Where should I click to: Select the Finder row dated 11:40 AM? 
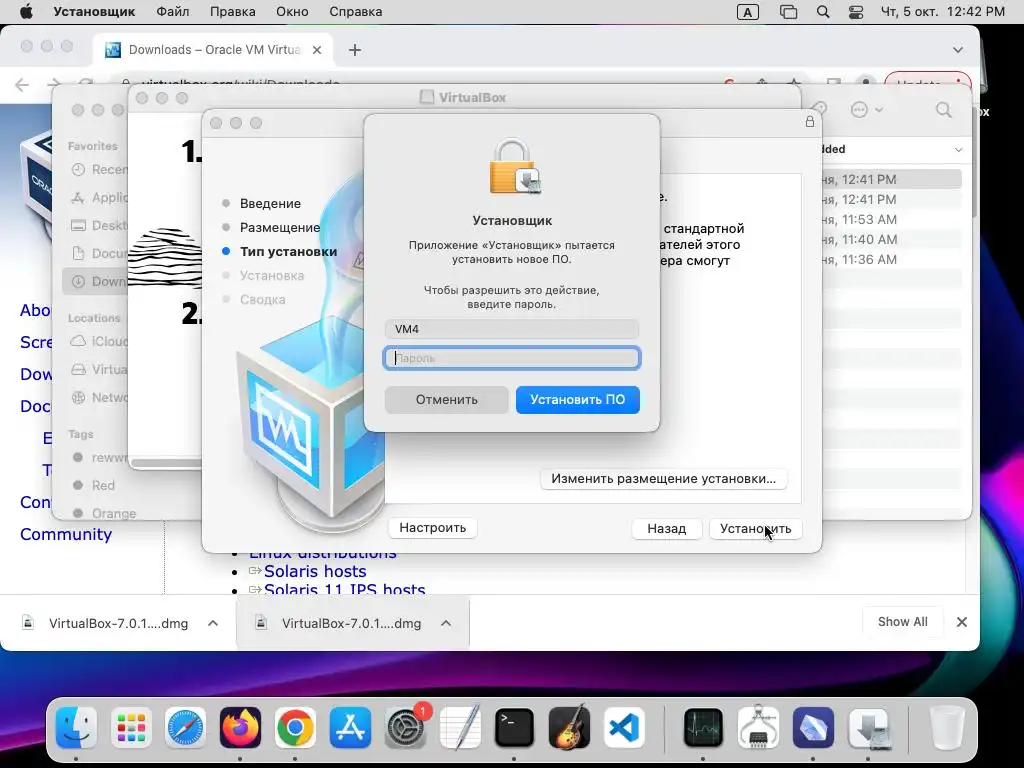891,239
